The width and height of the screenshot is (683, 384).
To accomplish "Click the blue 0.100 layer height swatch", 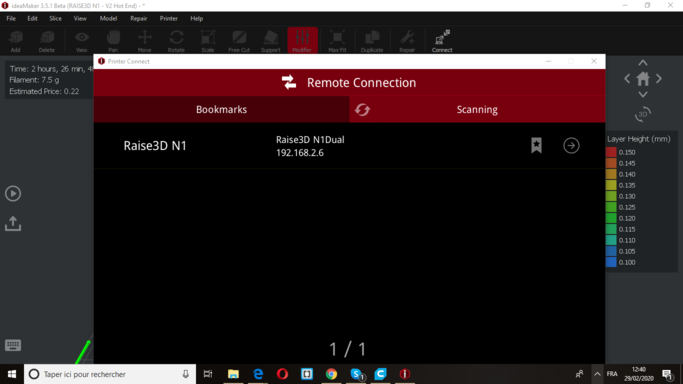I will pyautogui.click(x=611, y=262).
